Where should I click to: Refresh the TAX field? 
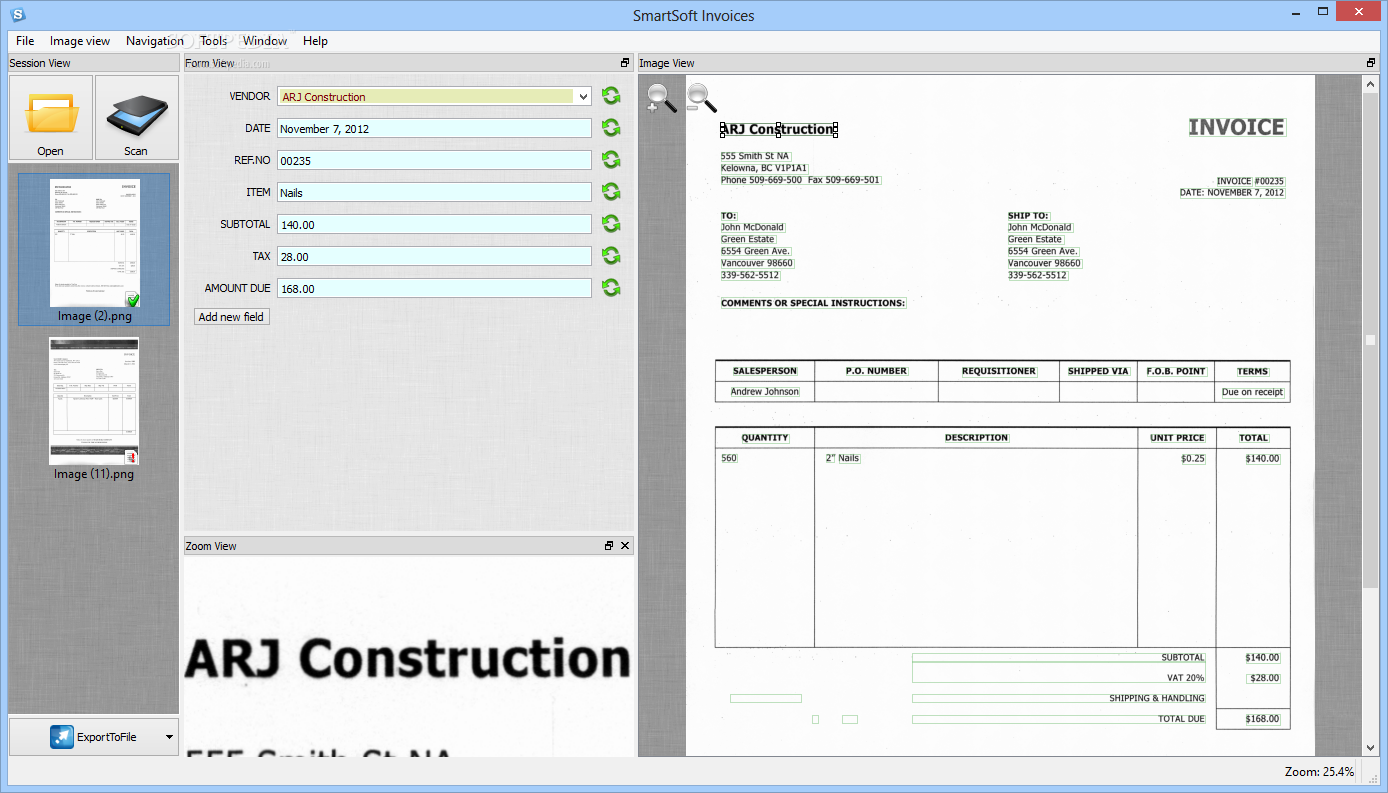tap(611, 256)
